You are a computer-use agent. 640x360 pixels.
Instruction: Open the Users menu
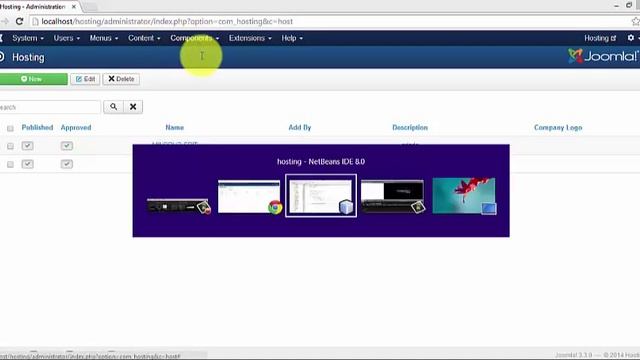pos(67,38)
